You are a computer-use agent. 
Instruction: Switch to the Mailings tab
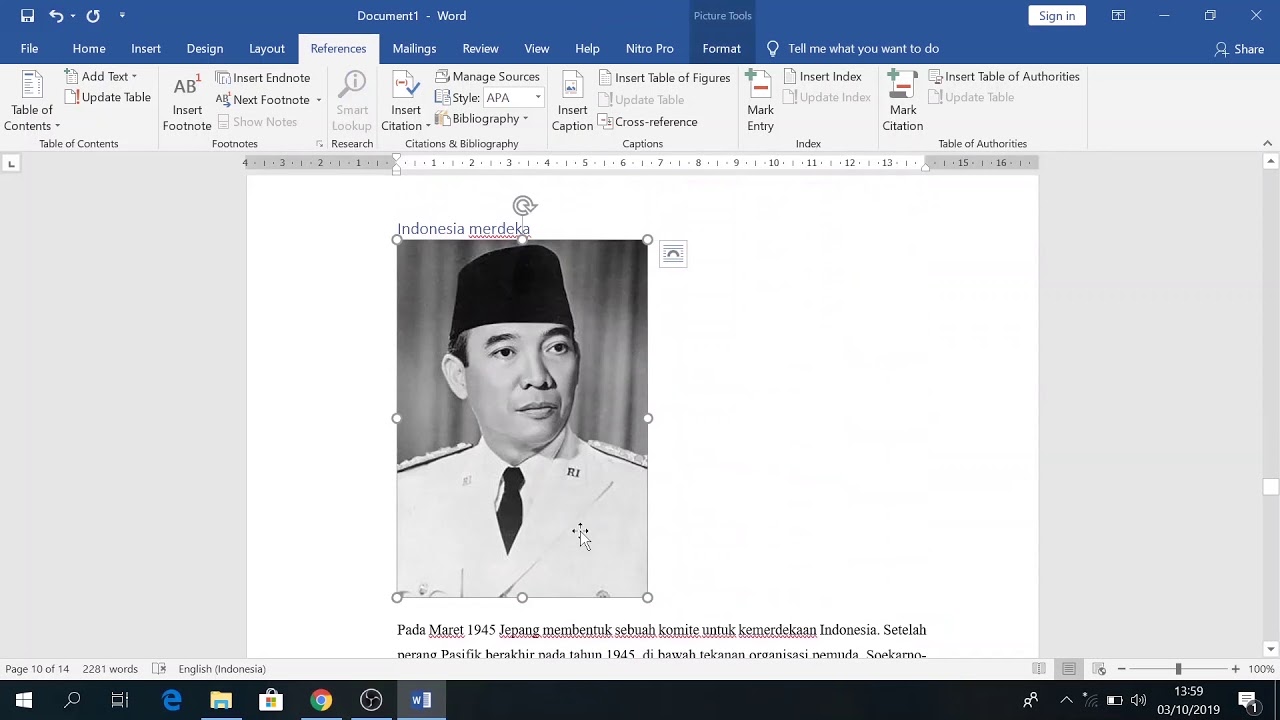click(414, 48)
